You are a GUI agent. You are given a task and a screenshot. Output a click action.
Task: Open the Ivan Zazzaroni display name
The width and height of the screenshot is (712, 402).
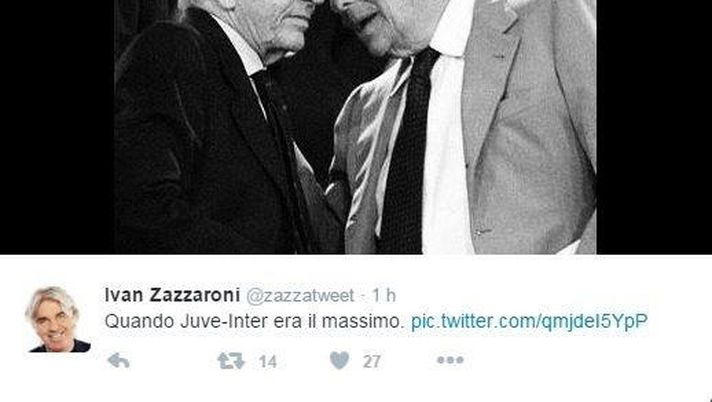click(172, 295)
